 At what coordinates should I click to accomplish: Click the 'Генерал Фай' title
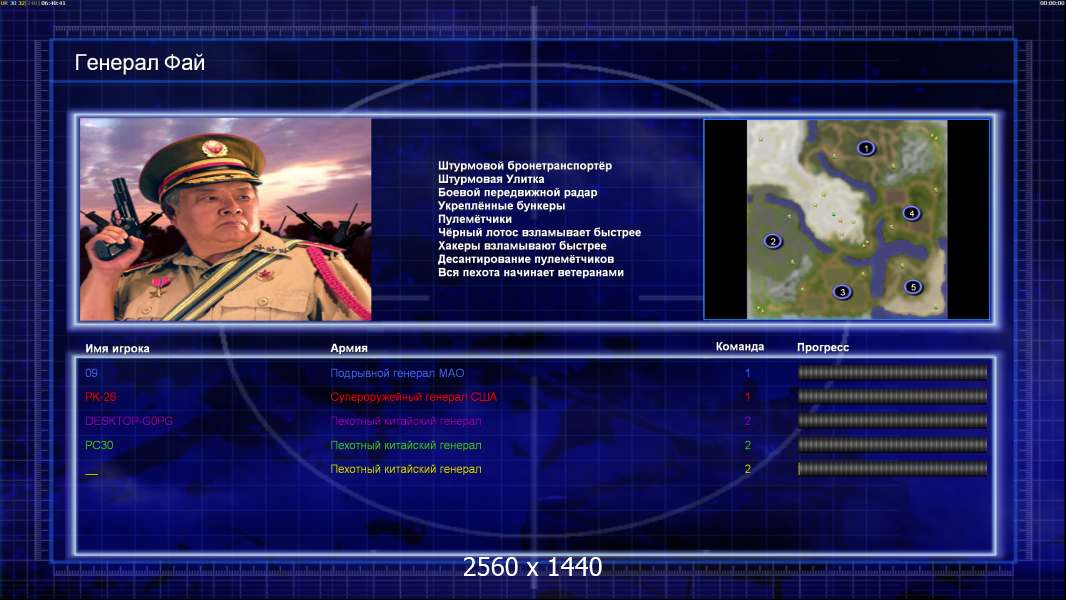(x=139, y=63)
